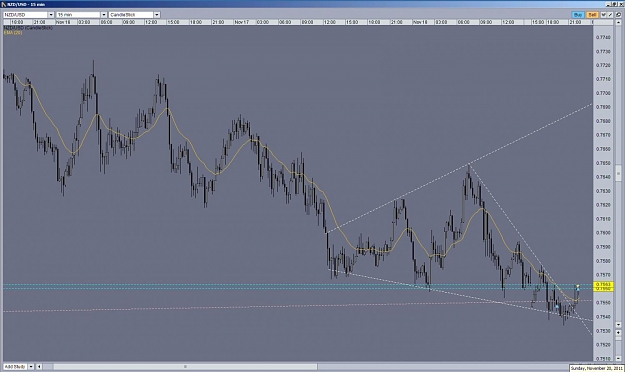Click the 0.7600 price axis label
Screen dimensions: 625x372
tap(603, 233)
